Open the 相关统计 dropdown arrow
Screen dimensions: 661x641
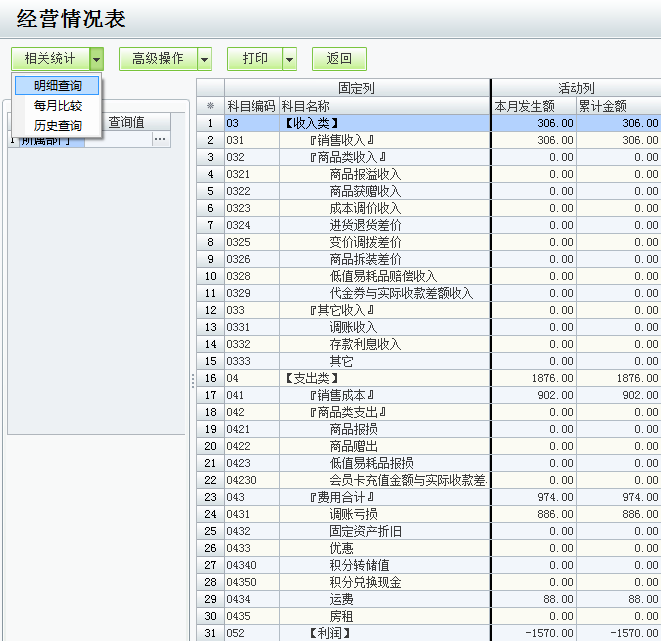coord(97,59)
